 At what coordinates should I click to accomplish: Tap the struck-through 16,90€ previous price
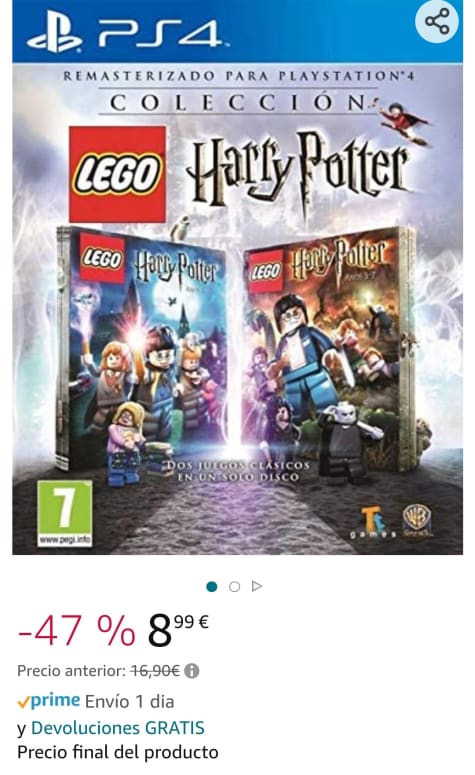[155, 671]
